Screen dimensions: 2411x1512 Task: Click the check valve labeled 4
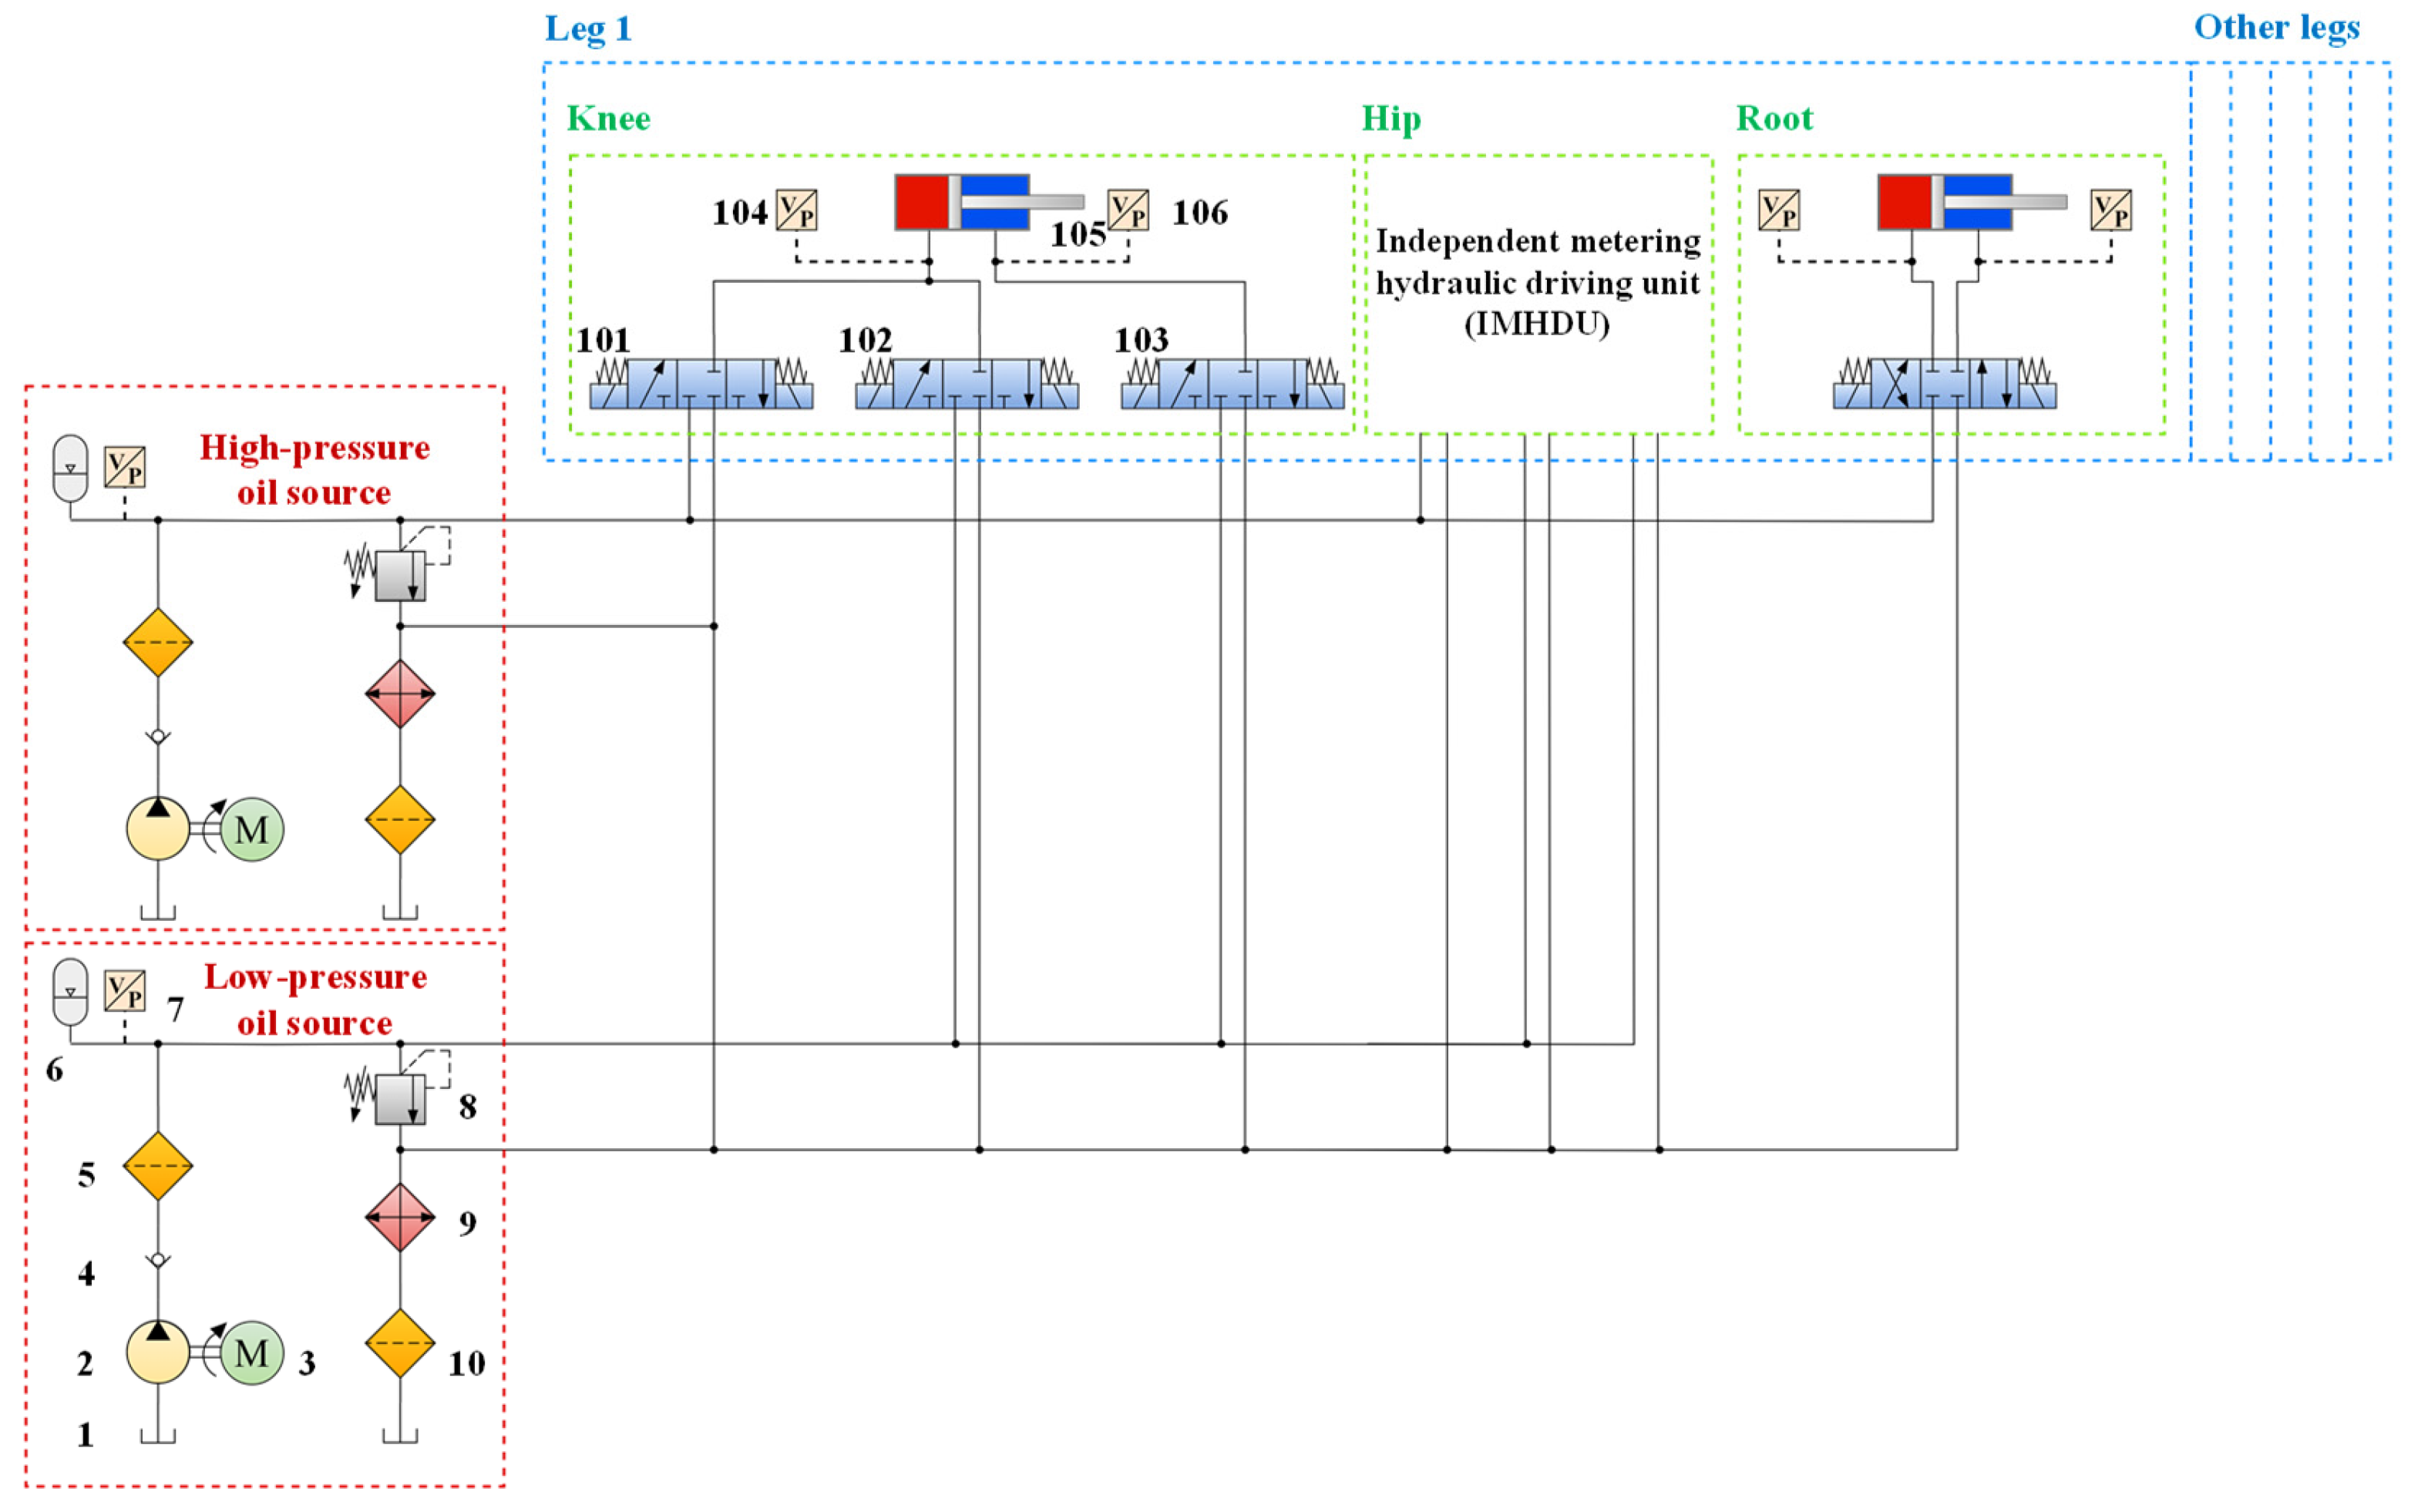pyautogui.click(x=158, y=1260)
